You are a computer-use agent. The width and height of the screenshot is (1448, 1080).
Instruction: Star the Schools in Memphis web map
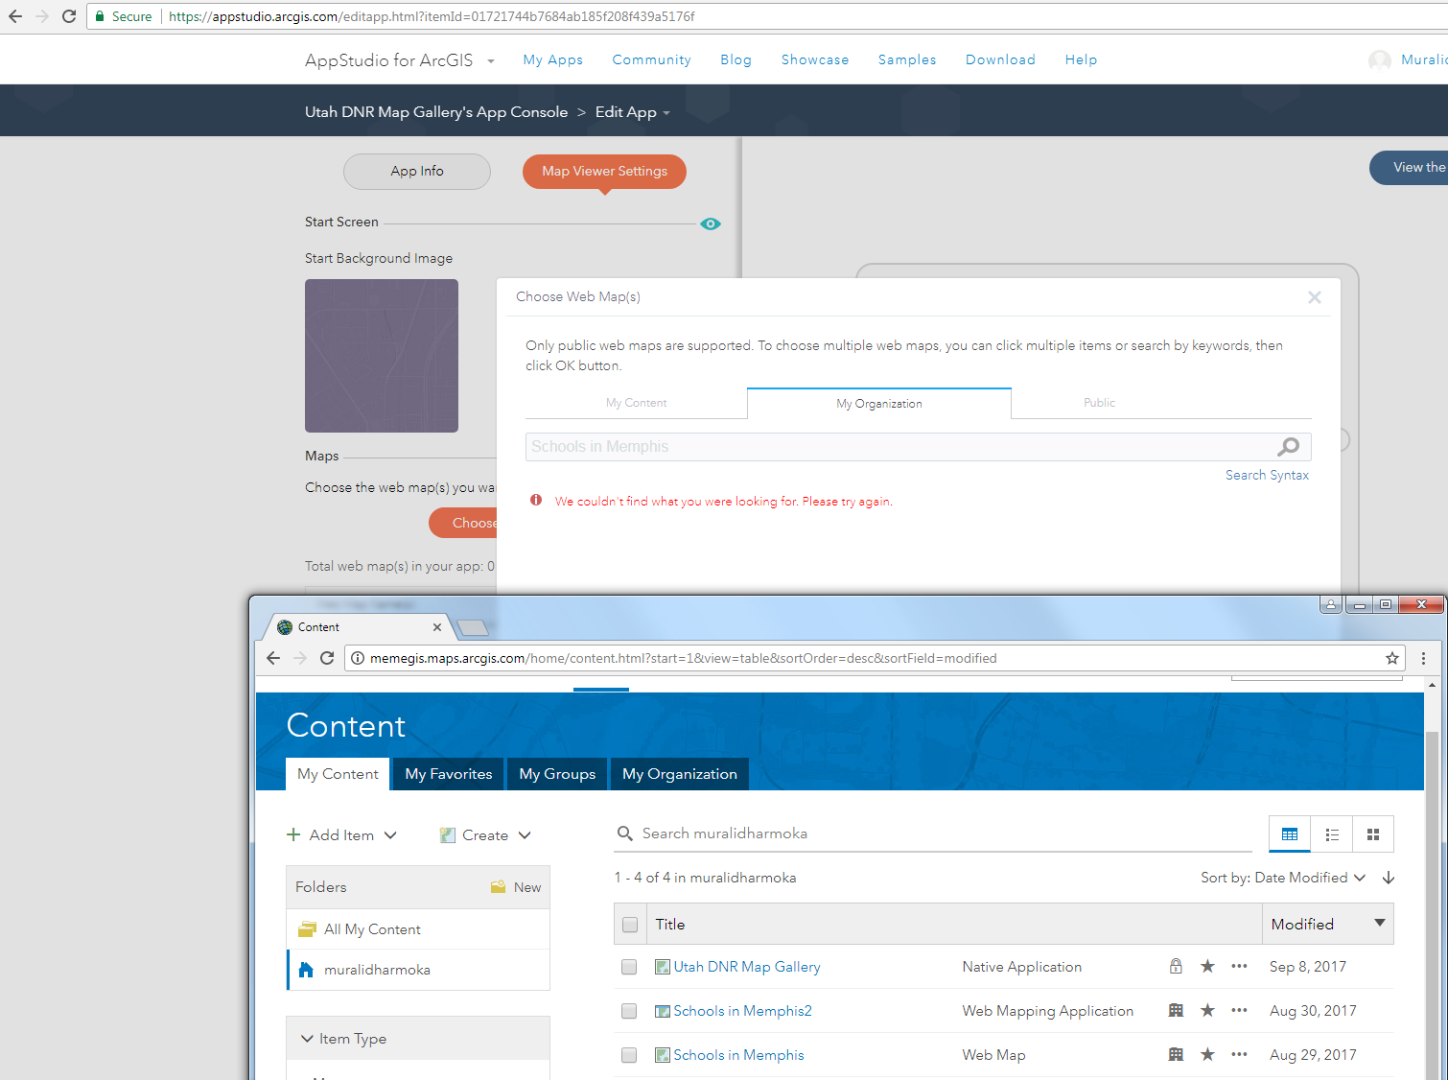pos(1208,1055)
